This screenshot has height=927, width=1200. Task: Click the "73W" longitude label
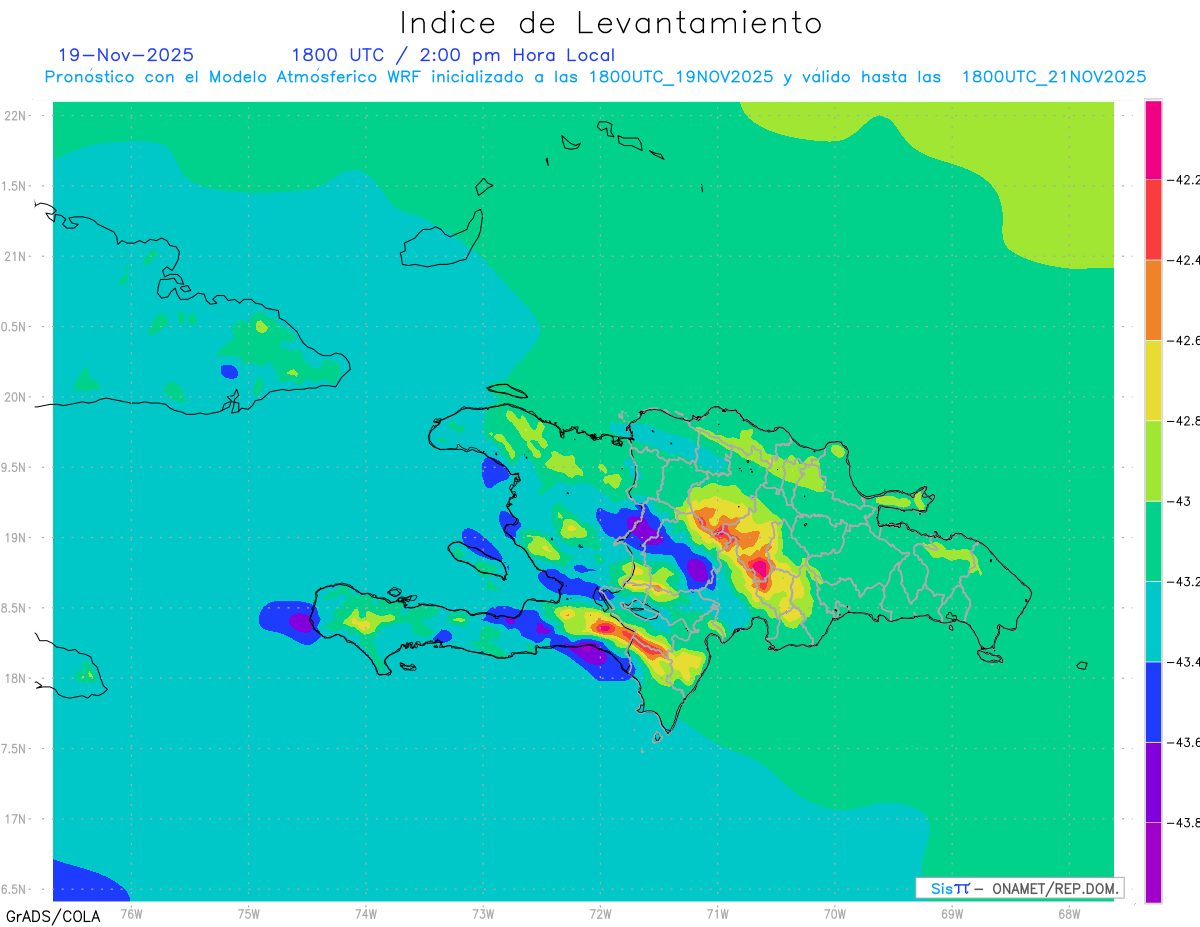483,912
